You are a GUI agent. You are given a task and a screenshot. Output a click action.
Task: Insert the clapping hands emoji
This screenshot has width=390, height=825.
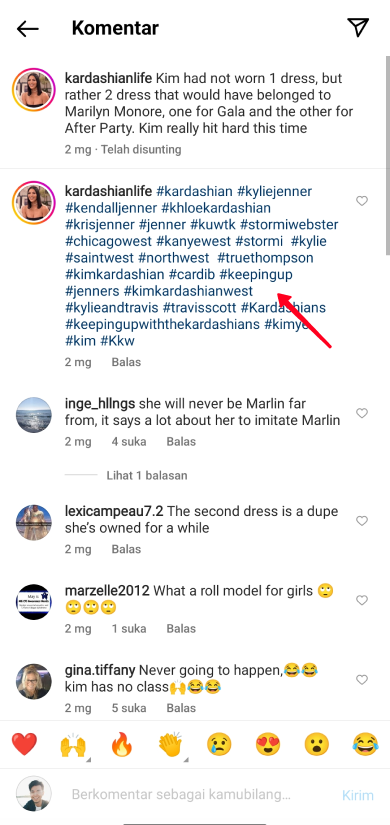171,744
